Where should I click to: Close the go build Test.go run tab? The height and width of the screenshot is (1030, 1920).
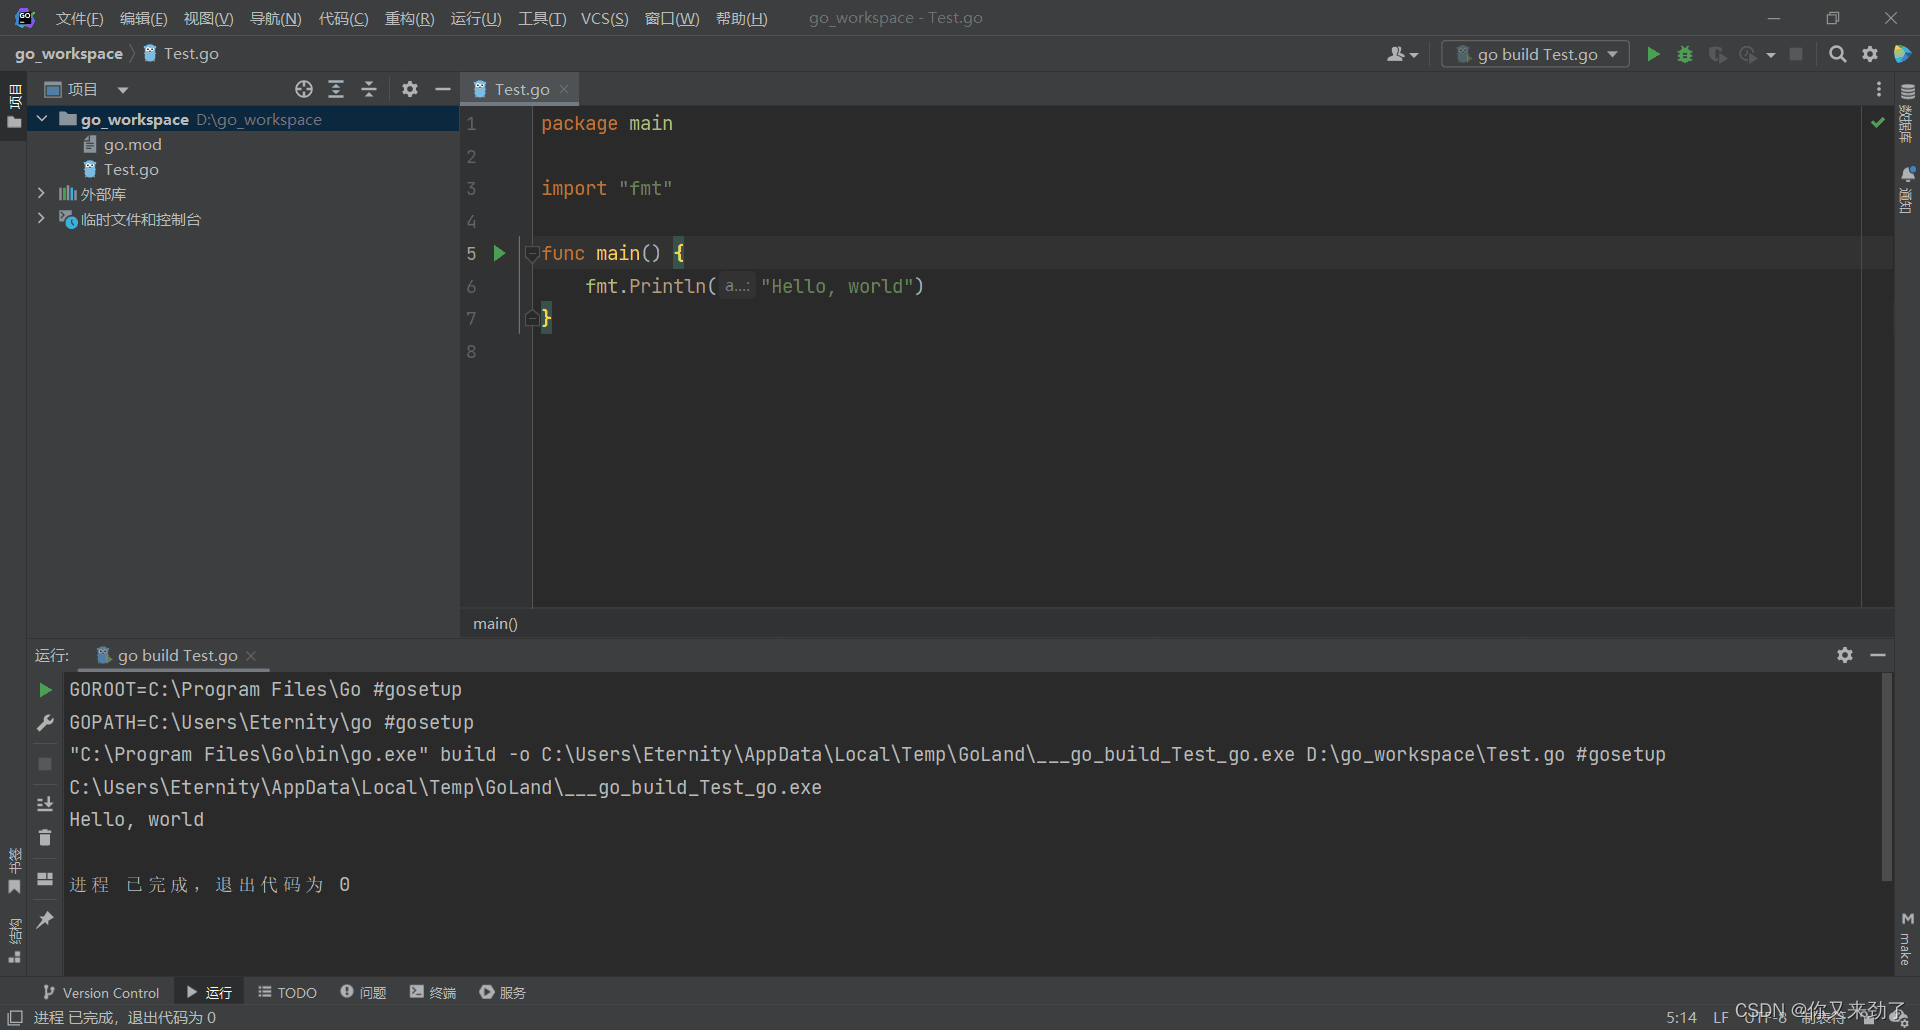click(x=251, y=656)
